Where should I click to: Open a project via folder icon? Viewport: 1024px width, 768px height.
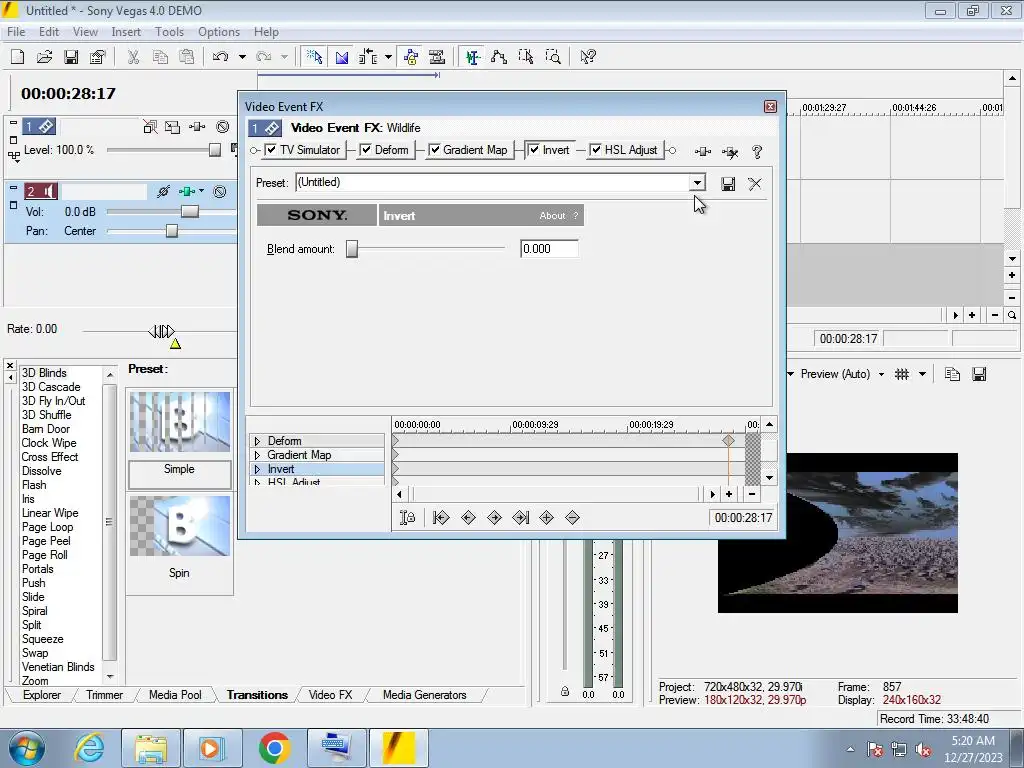click(x=44, y=57)
